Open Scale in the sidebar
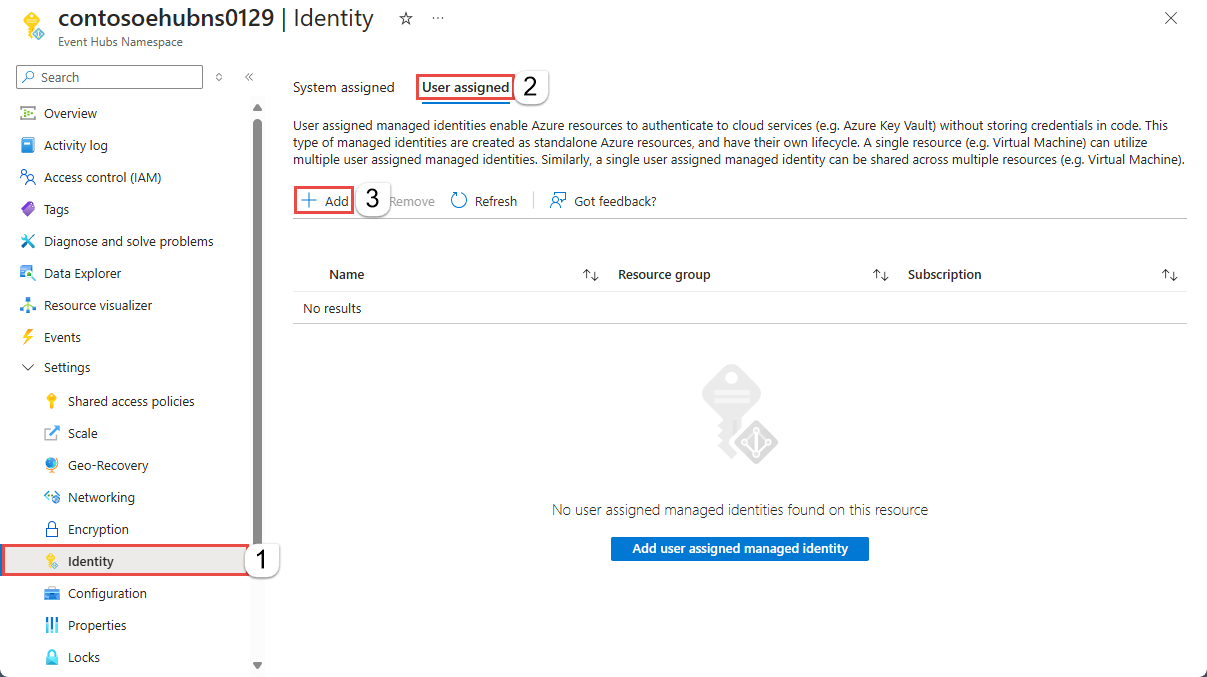This screenshot has width=1207, height=677. 83,433
